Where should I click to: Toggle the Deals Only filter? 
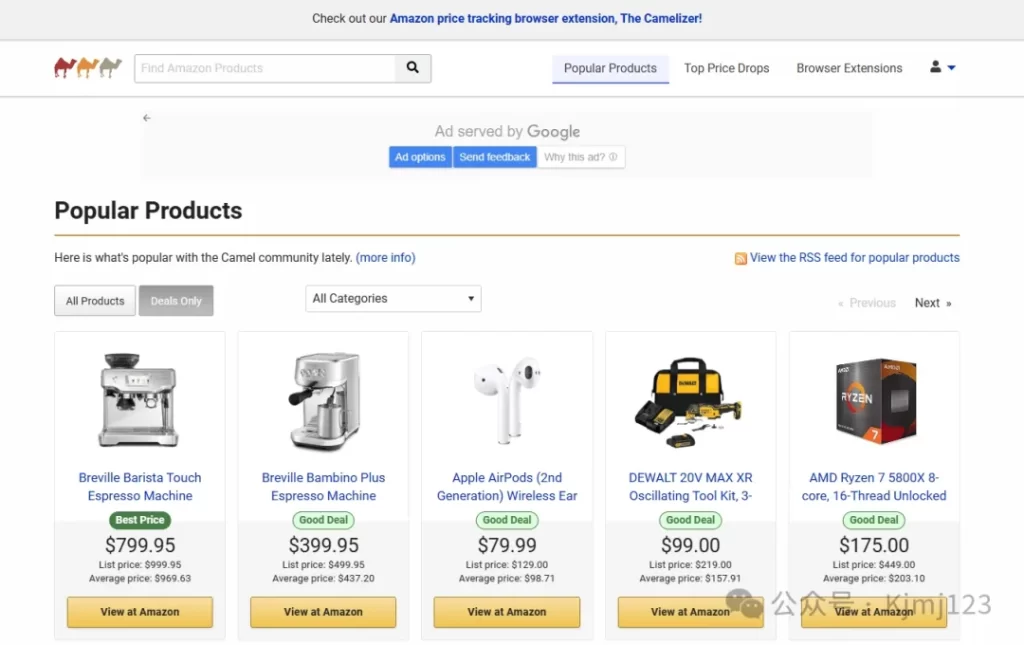coord(176,301)
